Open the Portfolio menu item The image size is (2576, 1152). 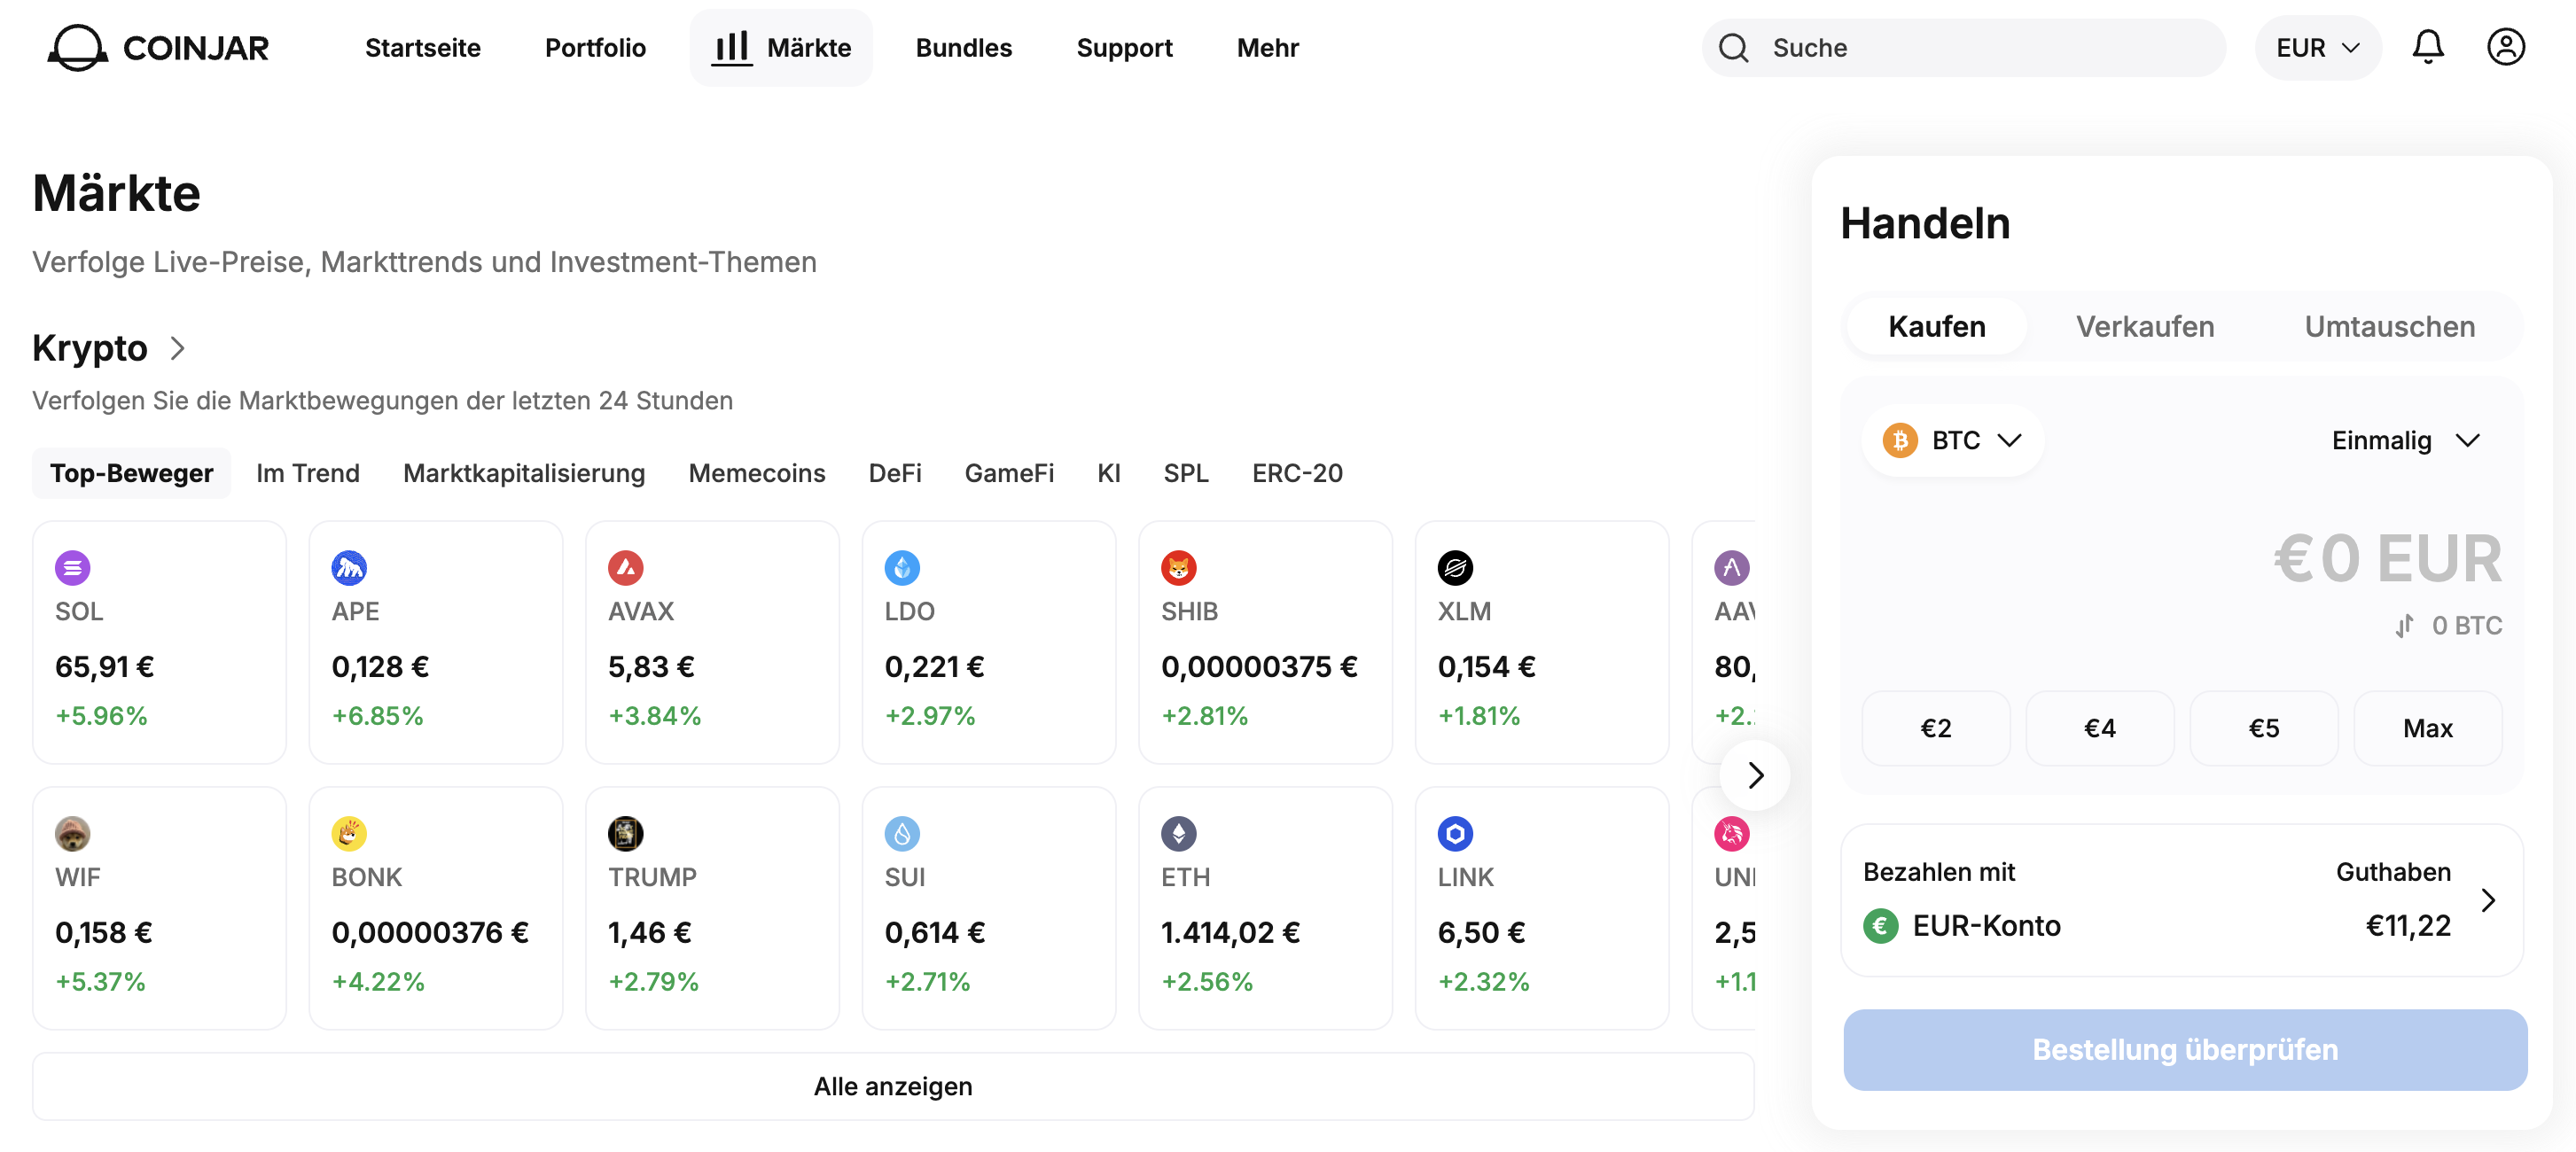point(595,47)
